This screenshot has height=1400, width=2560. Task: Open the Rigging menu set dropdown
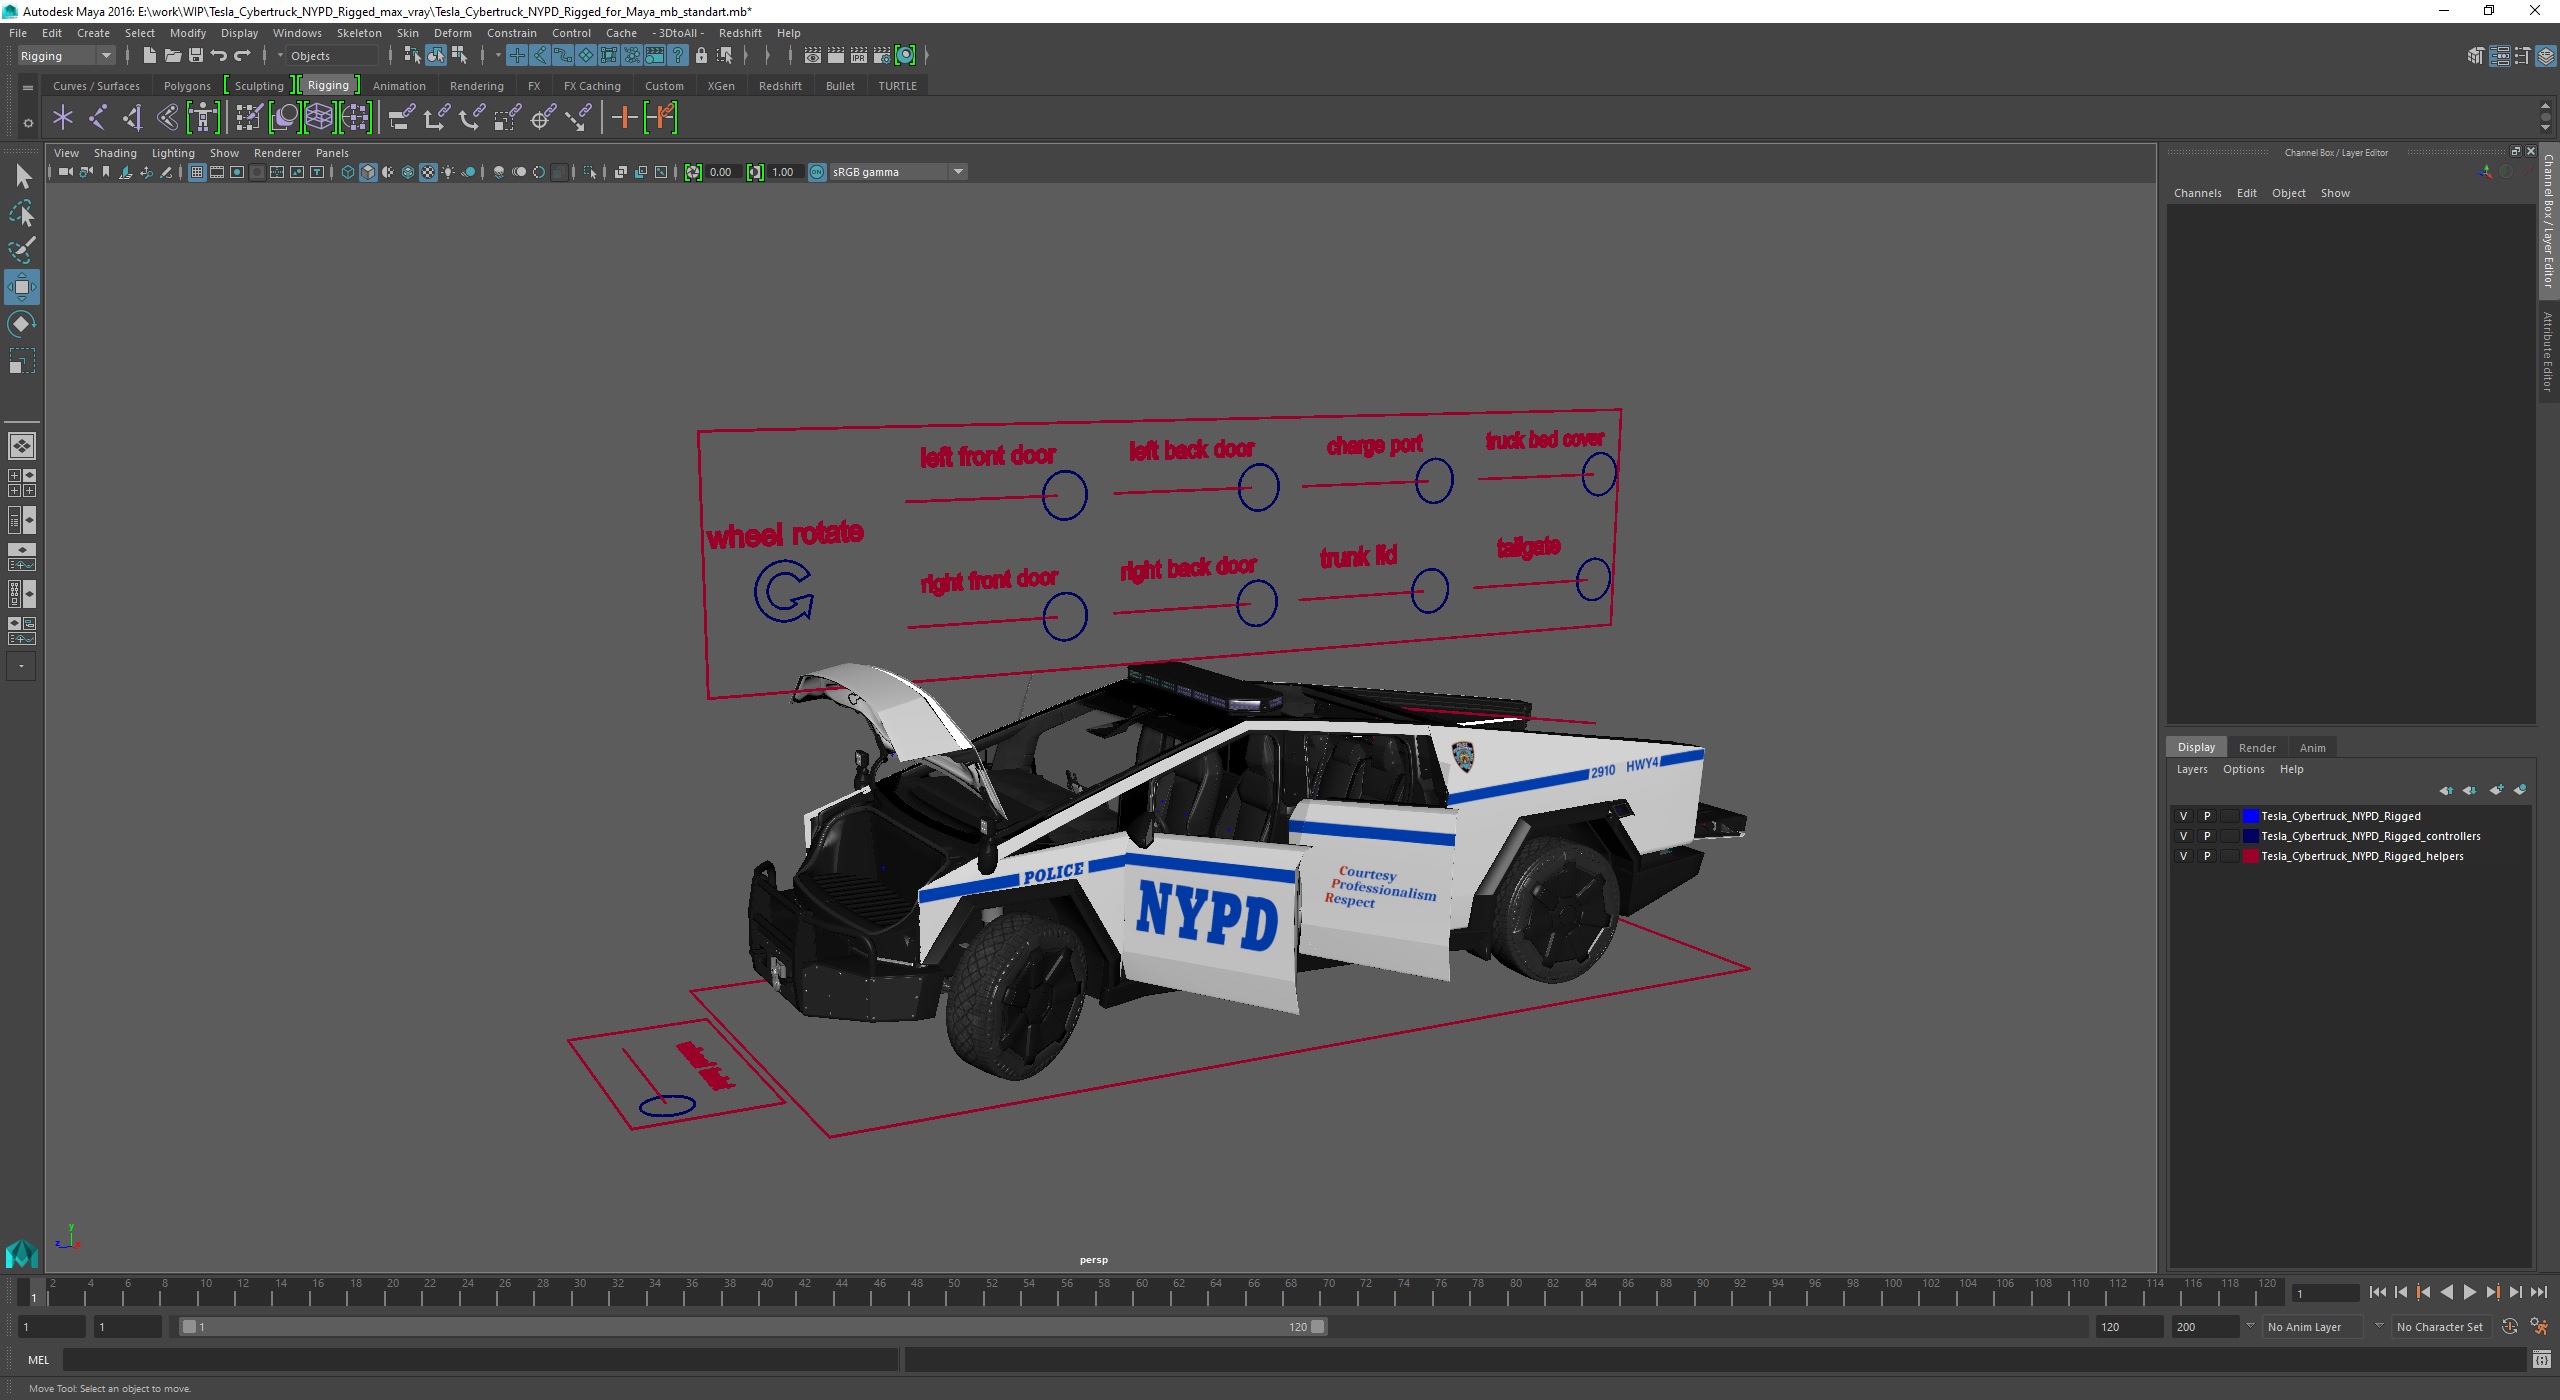pos(66,56)
